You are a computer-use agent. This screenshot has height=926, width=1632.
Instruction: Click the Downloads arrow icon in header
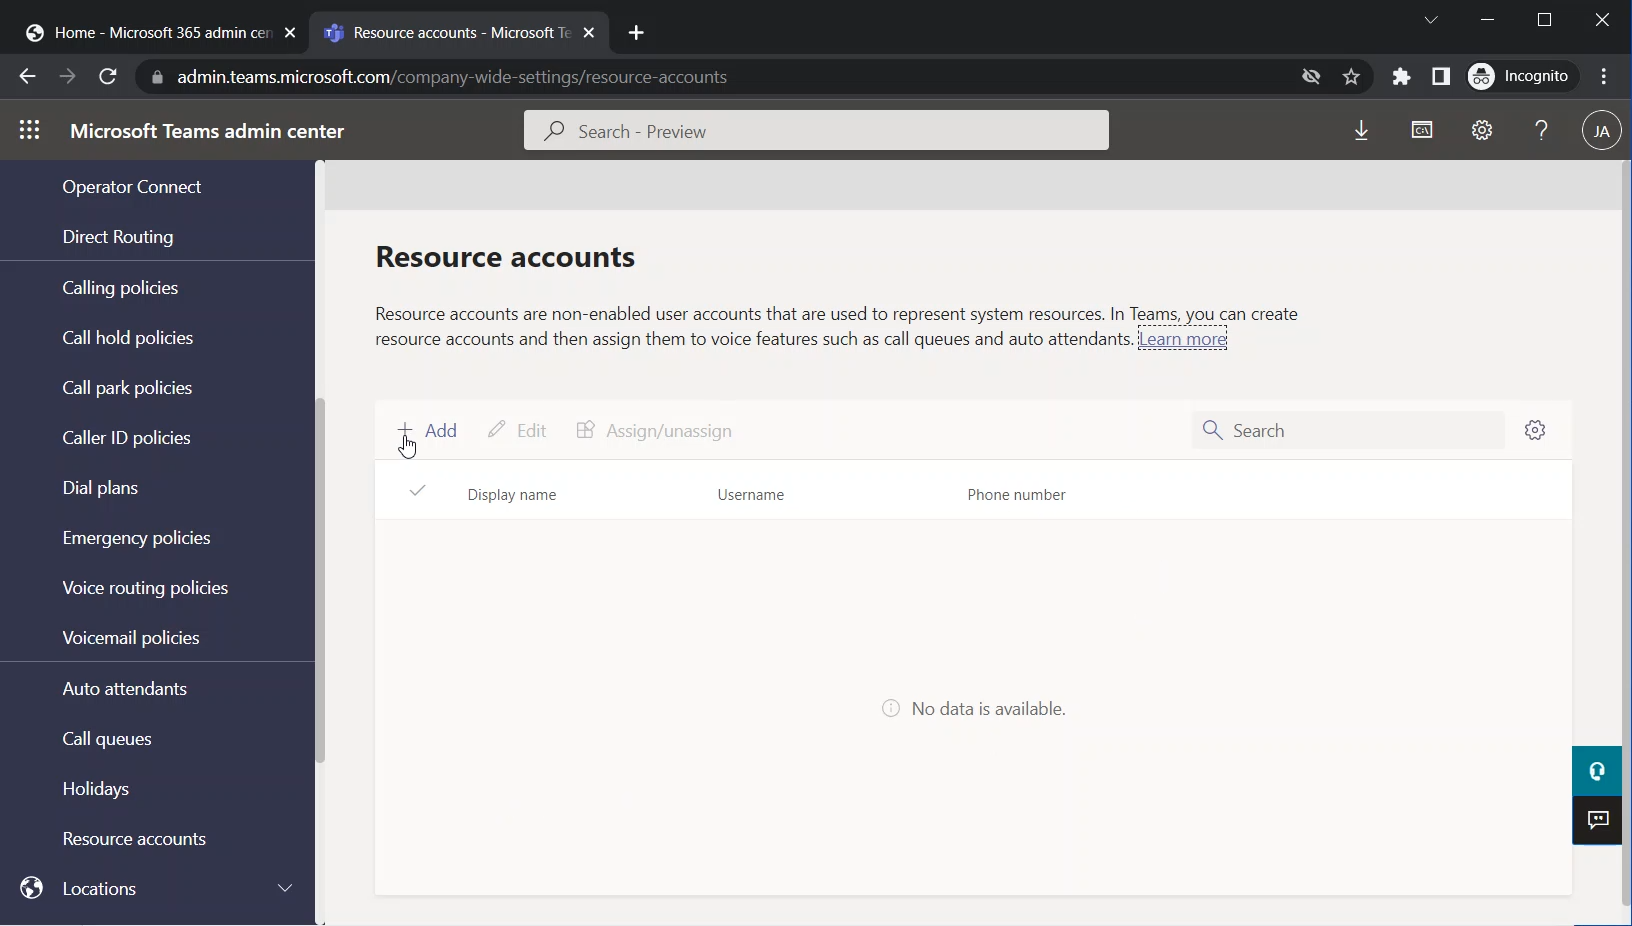coord(1361,131)
